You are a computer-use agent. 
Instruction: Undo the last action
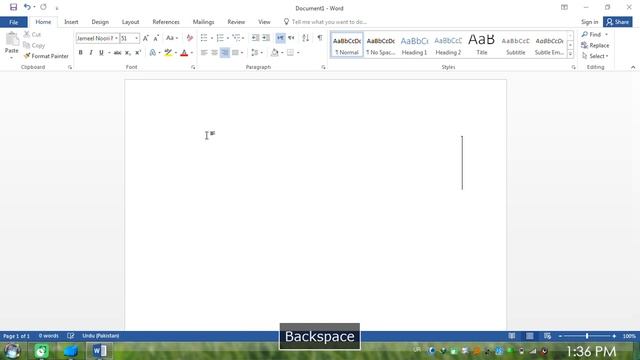27,7
